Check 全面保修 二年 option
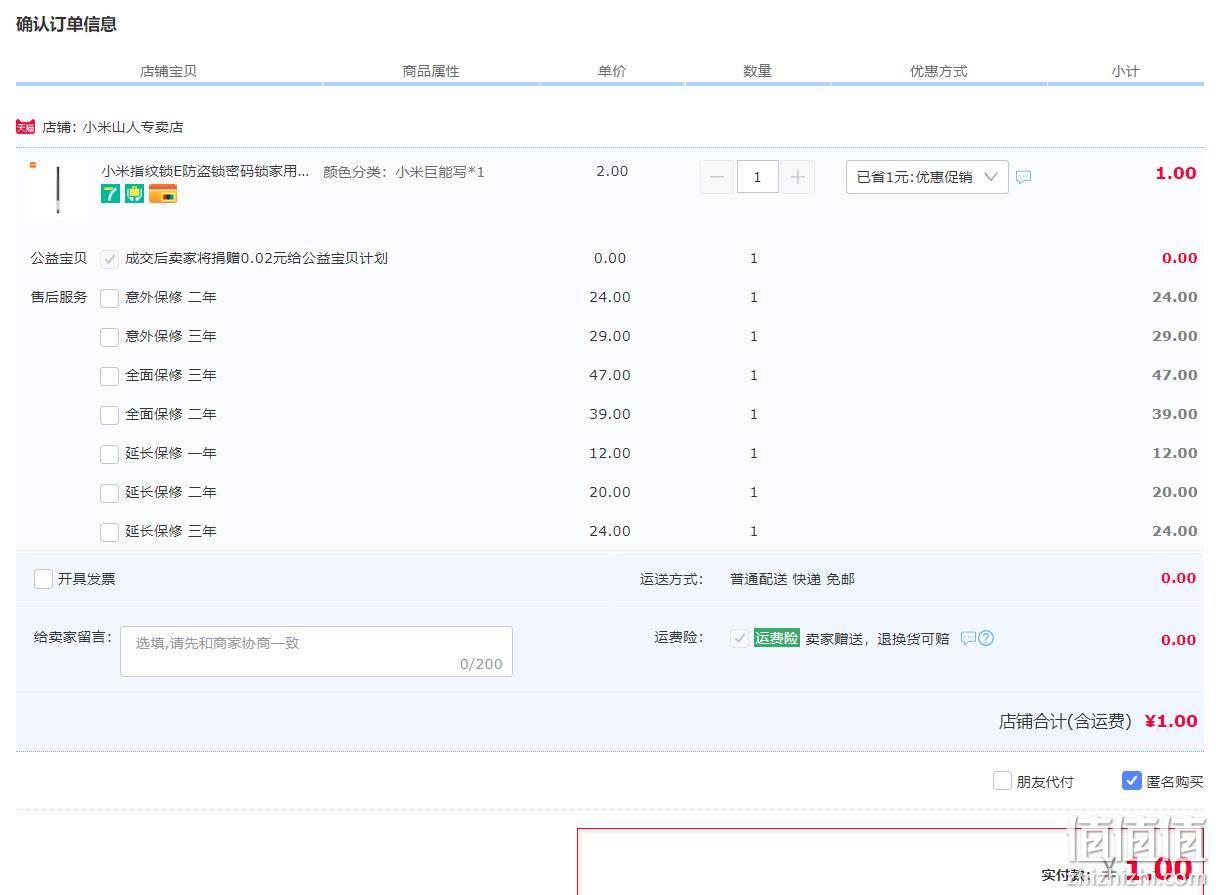The image size is (1216, 895). coord(110,415)
